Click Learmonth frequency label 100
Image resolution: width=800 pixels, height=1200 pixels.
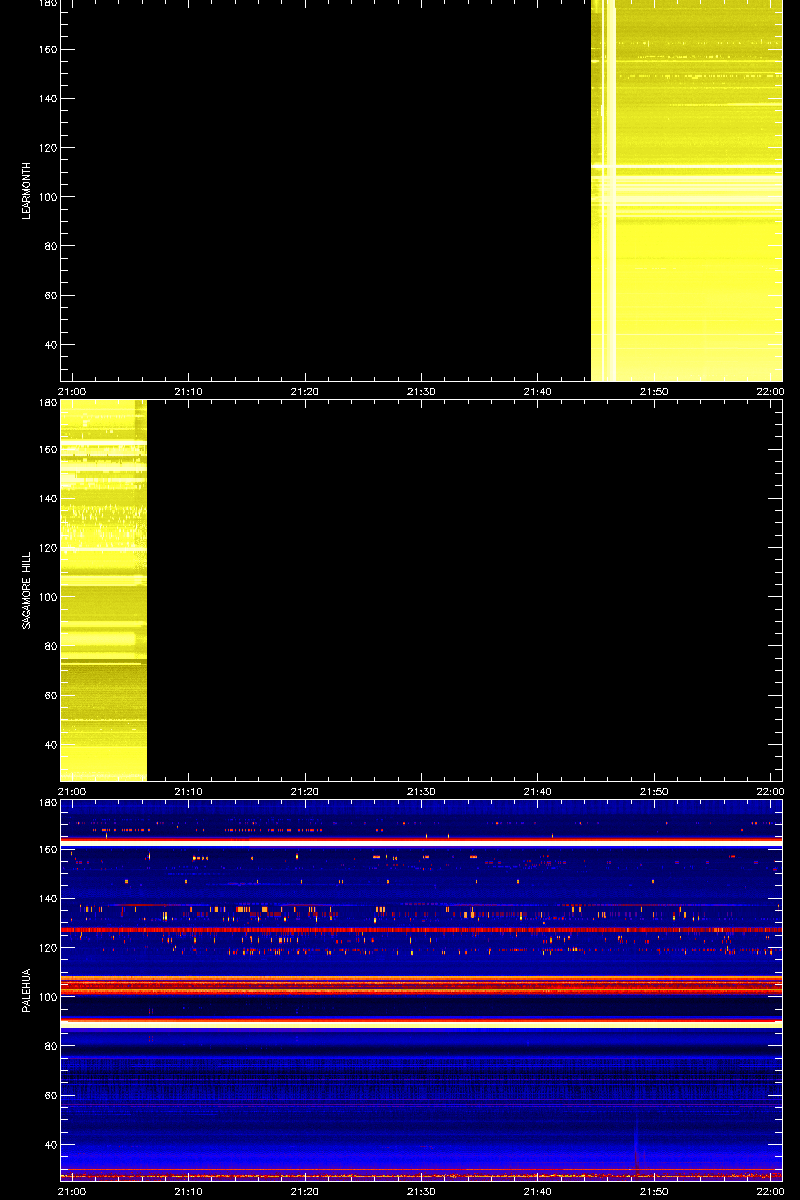[x=46, y=197]
